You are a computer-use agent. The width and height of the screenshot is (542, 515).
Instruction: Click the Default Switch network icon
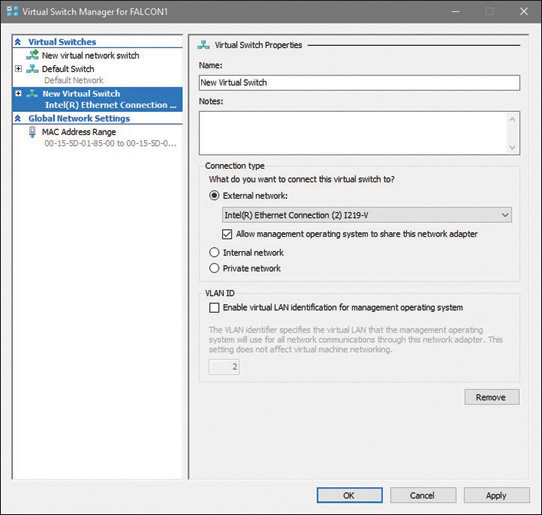[32, 68]
